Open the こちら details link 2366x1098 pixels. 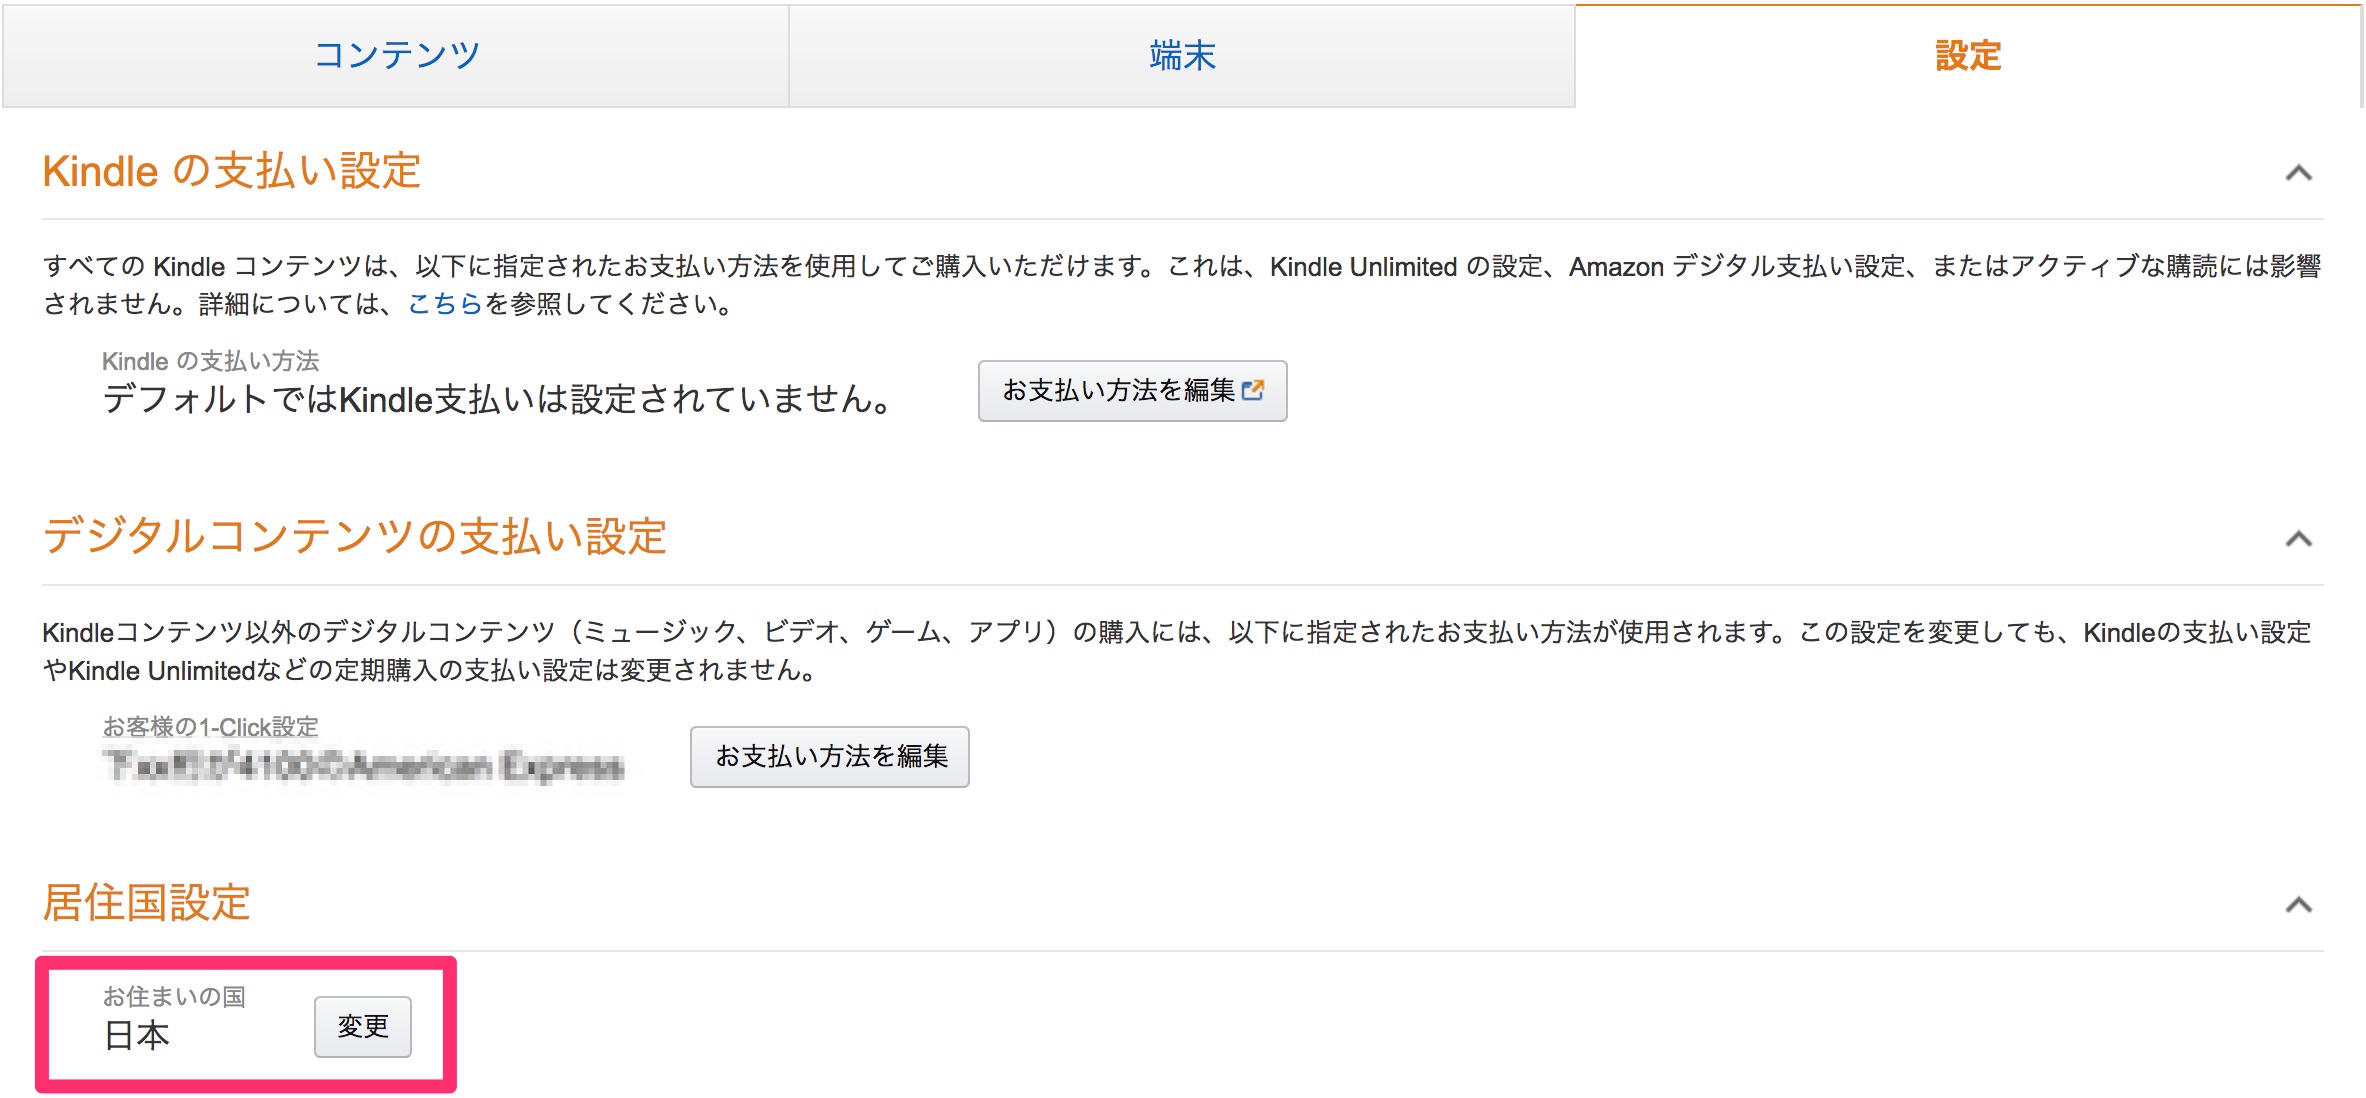[x=445, y=304]
